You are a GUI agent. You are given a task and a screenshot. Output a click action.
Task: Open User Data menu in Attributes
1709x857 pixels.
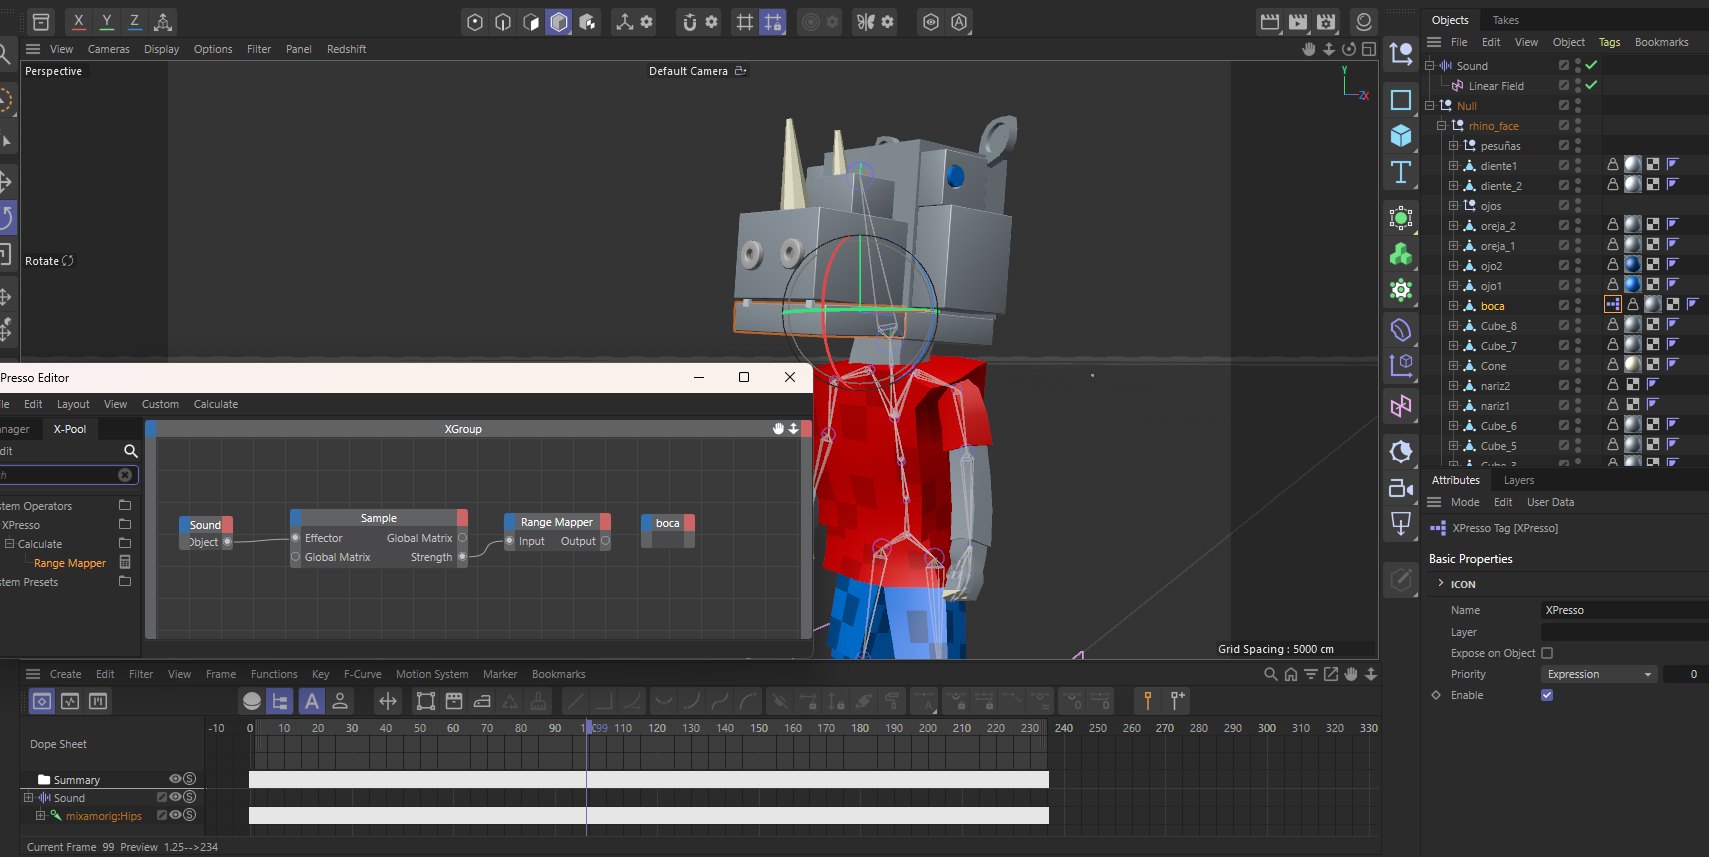(1550, 502)
